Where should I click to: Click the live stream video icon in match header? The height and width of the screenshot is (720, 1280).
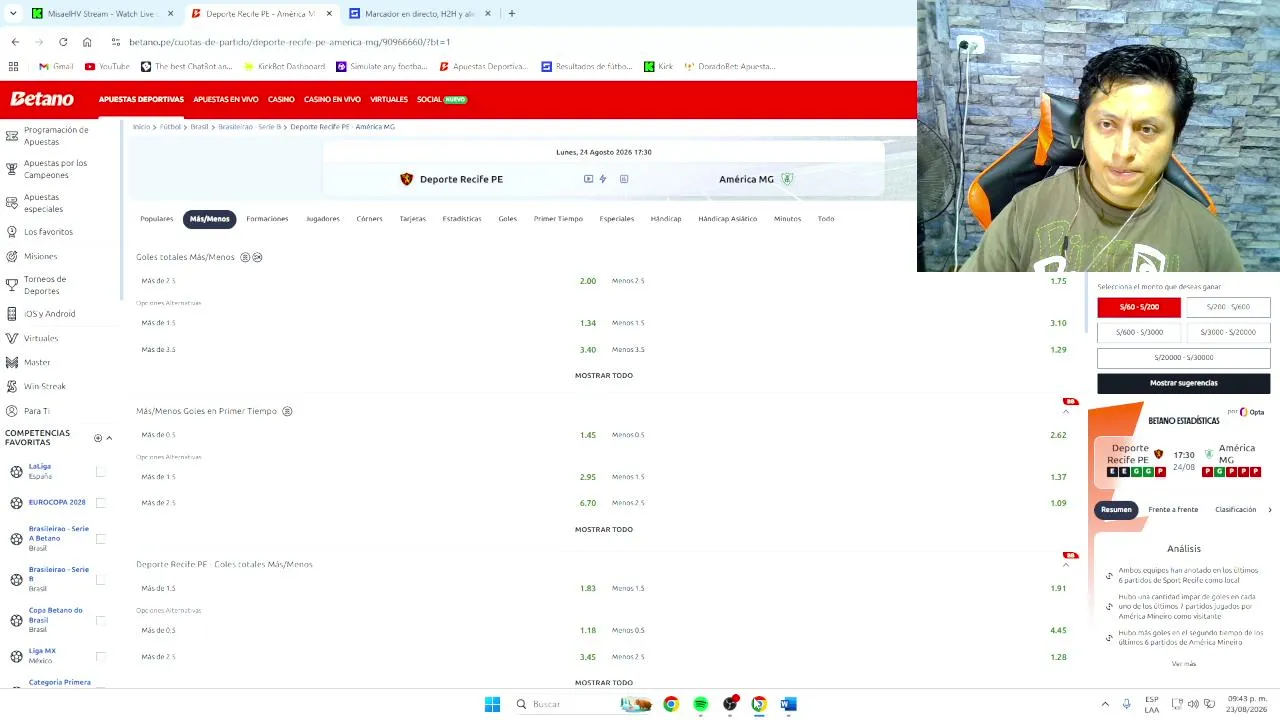pos(588,179)
